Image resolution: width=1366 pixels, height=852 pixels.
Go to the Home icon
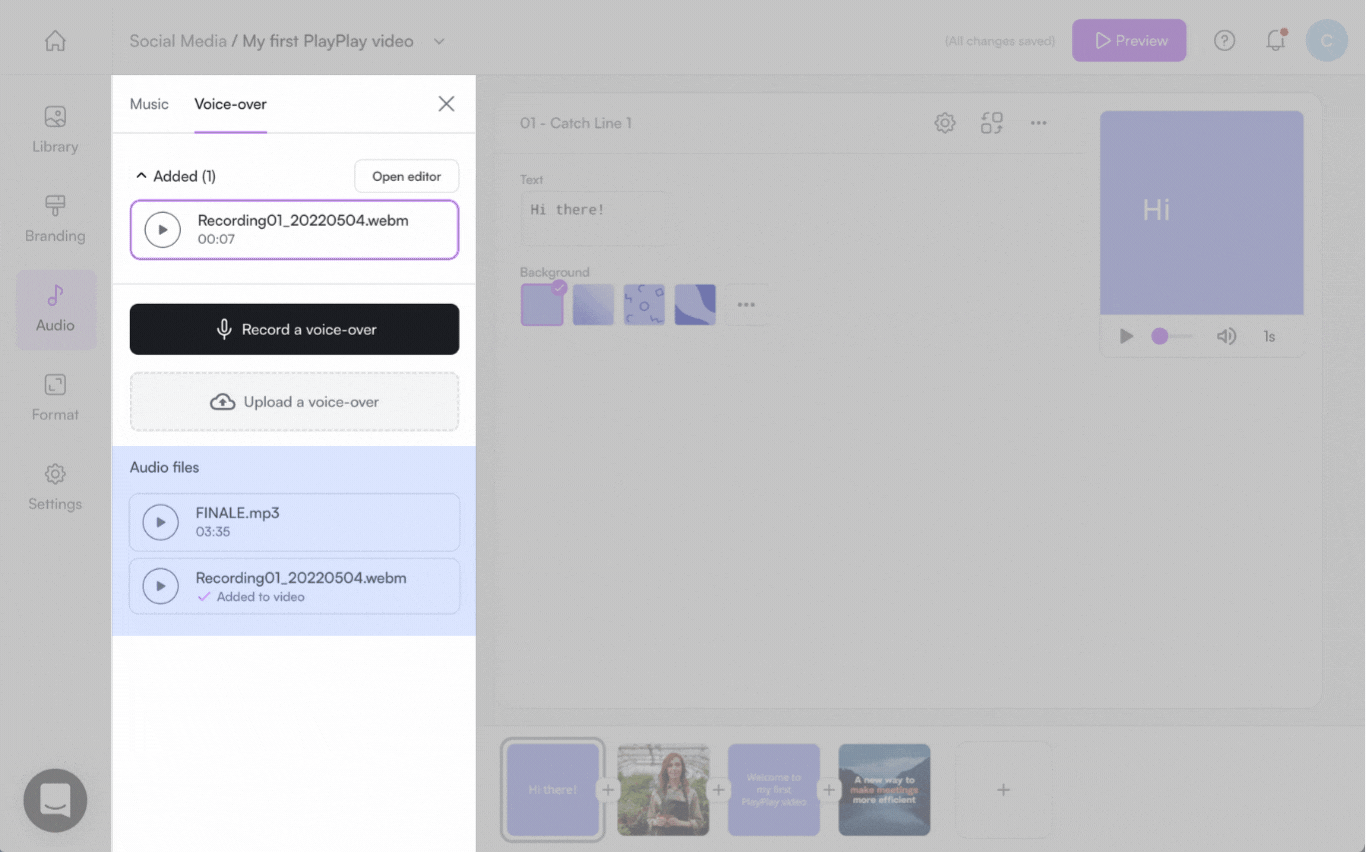(55, 41)
